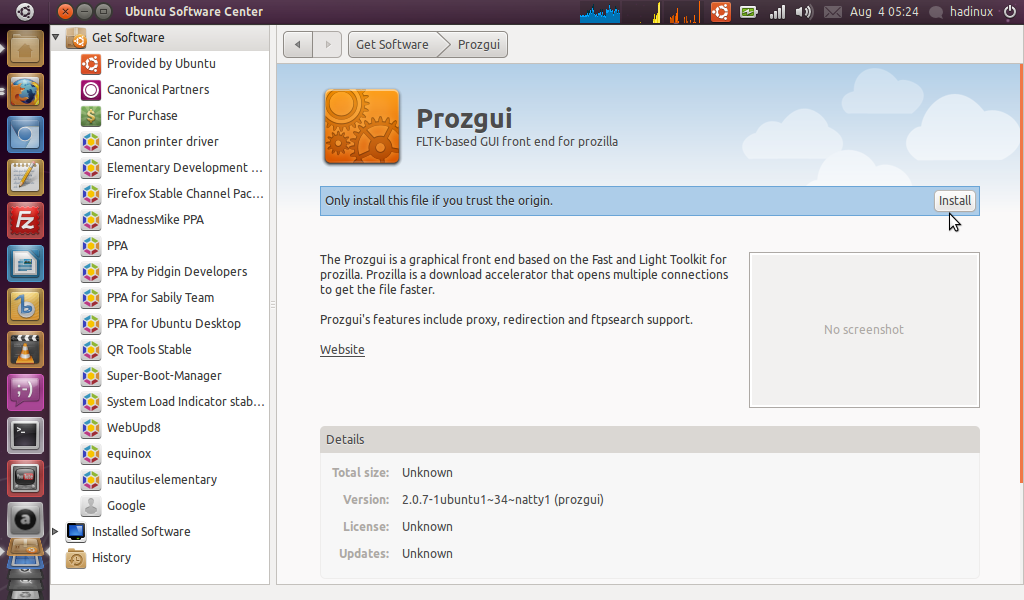Open the Home Folder launcher icon
Viewport: 1024px width, 600px height.
click(25, 48)
